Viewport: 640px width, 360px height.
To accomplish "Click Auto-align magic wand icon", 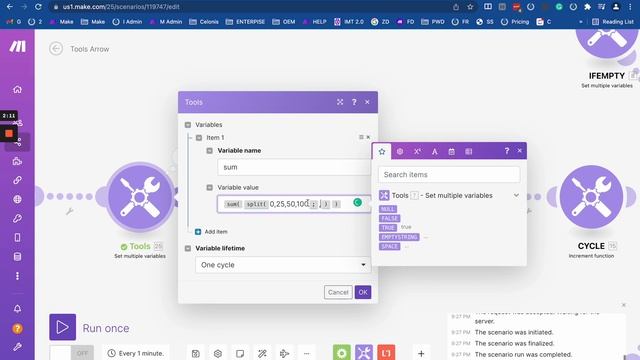I will [x=262, y=353].
